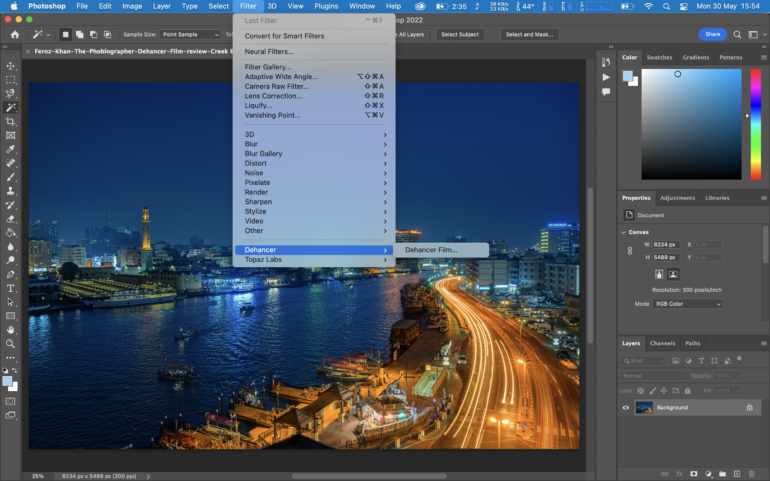The width and height of the screenshot is (770, 481).
Task: Click the vertical hue spectrum slider
Action: [756, 124]
